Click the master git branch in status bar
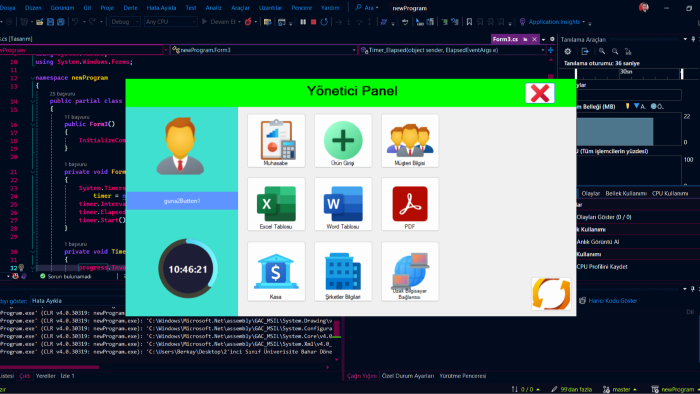This screenshot has width=700, height=394. (619, 390)
